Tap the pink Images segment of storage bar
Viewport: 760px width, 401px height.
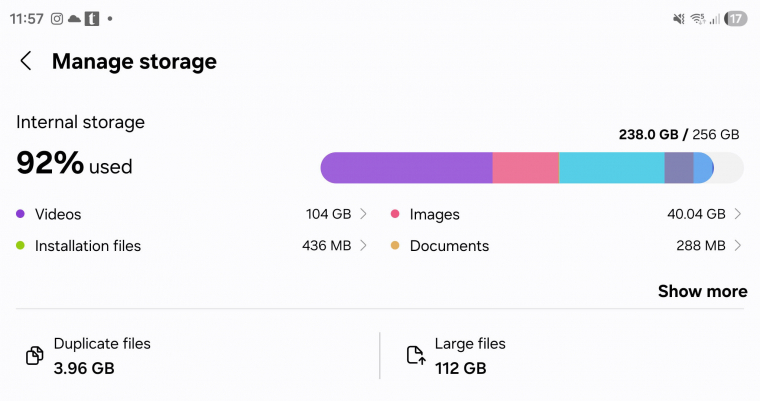[x=525, y=168]
